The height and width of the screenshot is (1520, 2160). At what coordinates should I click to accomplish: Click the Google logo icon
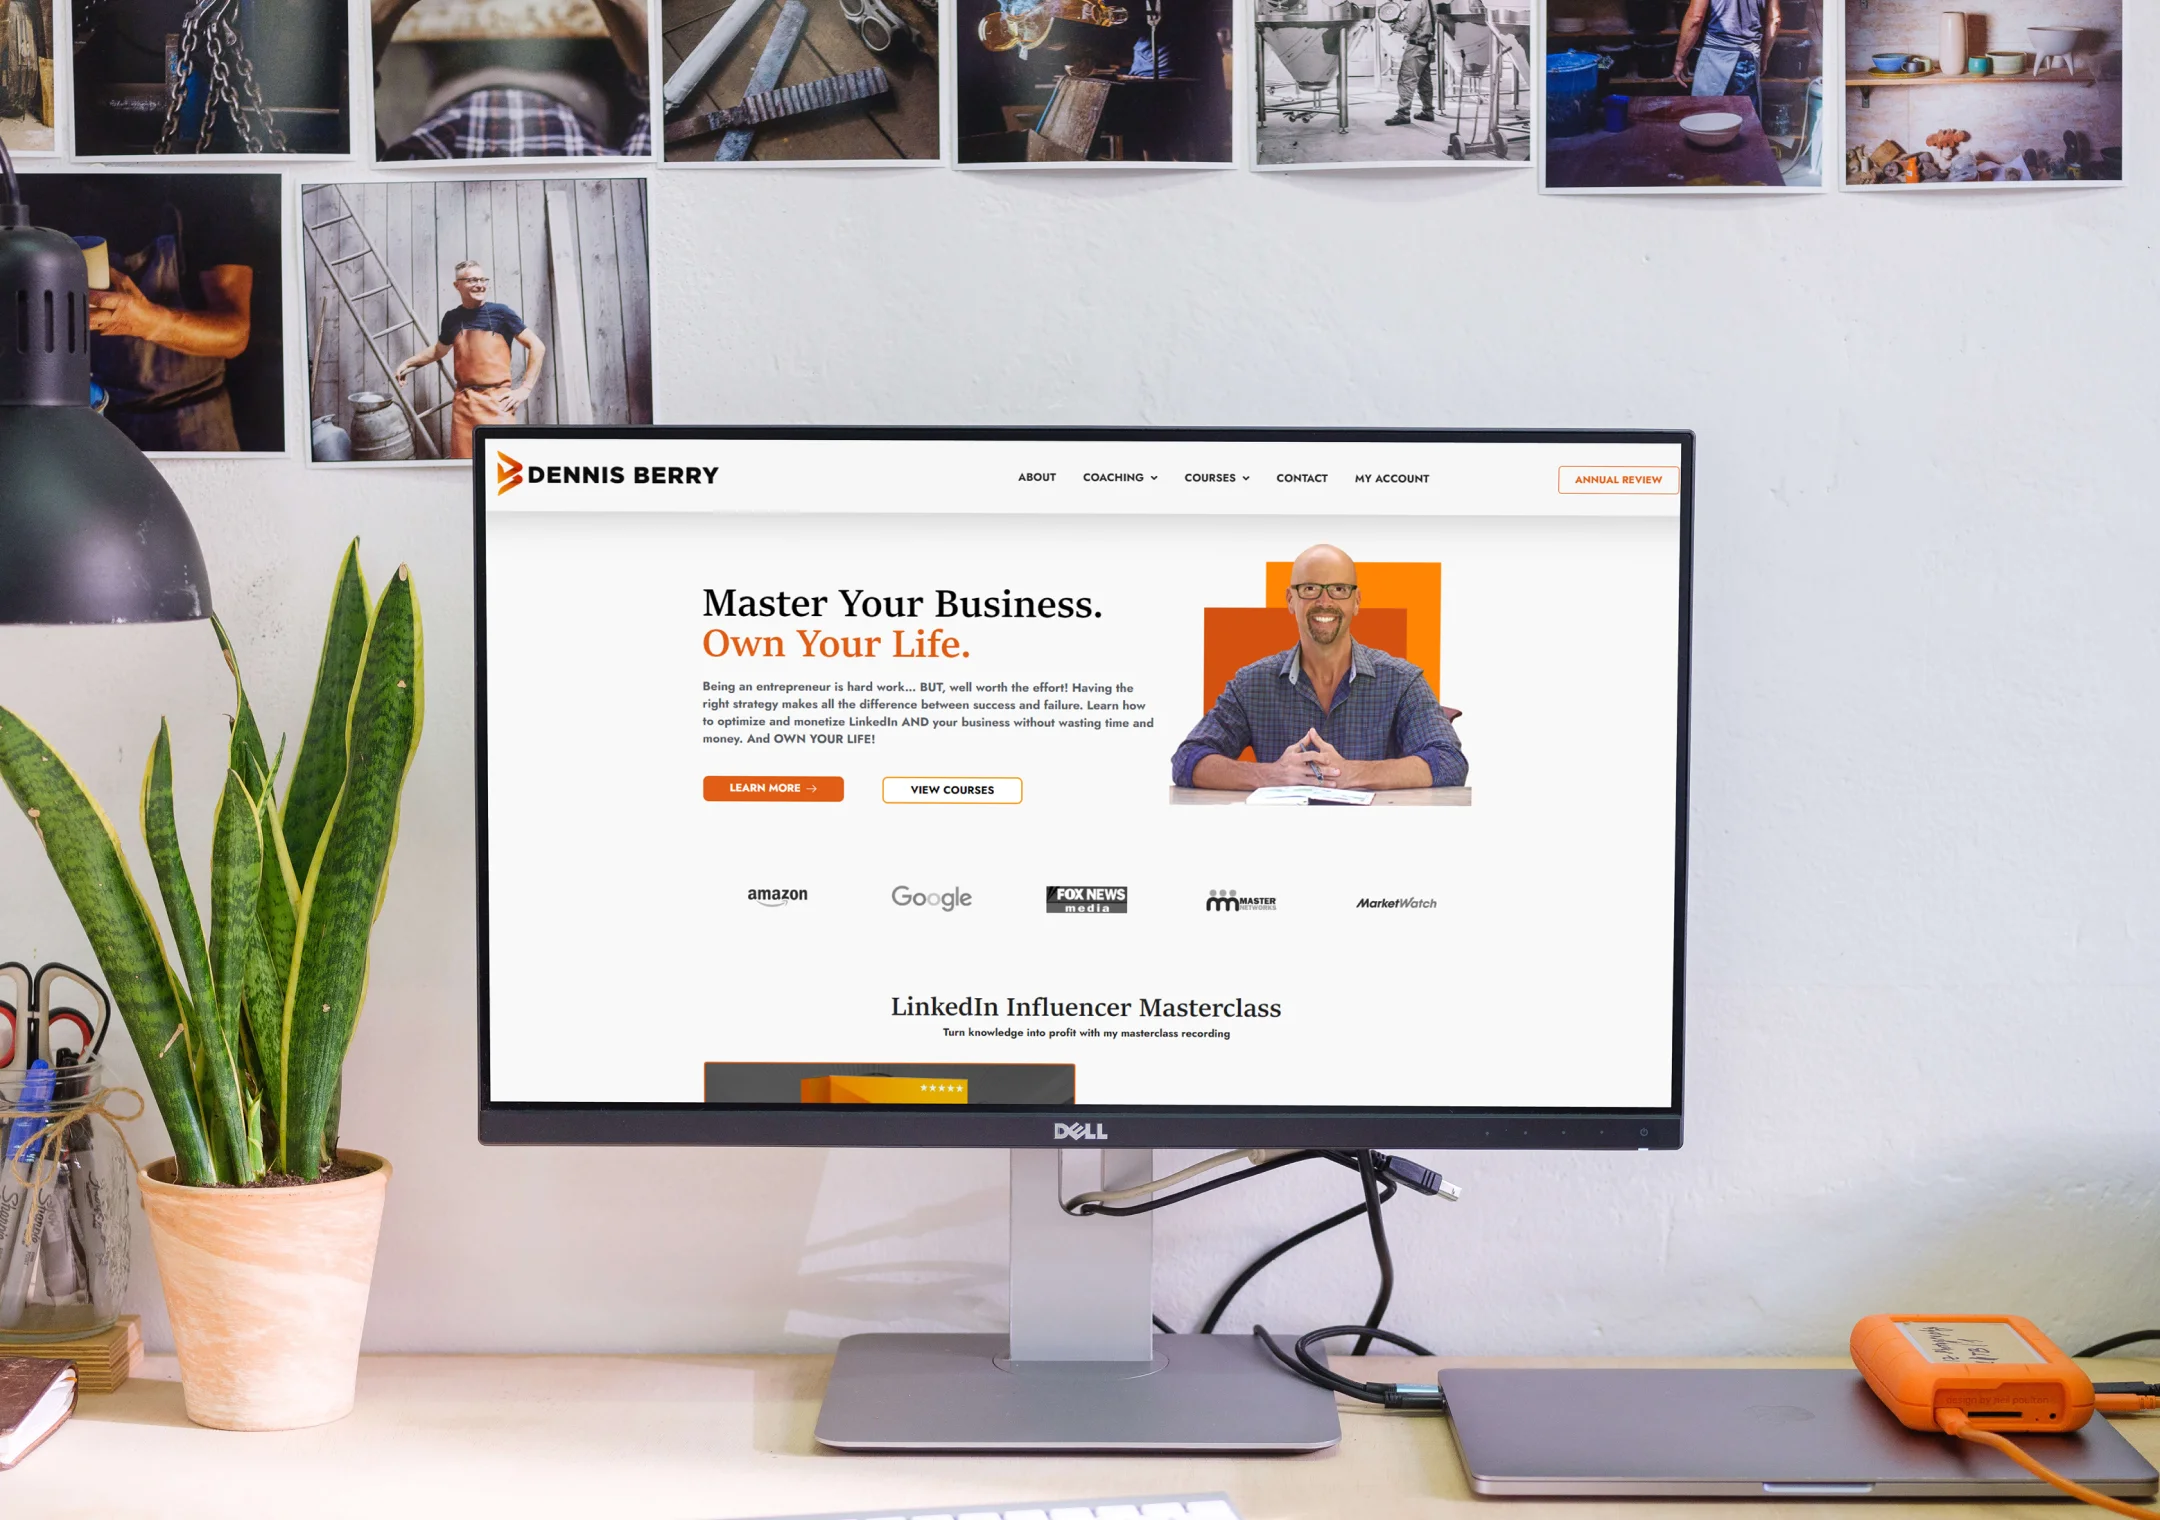pyautogui.click(x=931, y=897)
